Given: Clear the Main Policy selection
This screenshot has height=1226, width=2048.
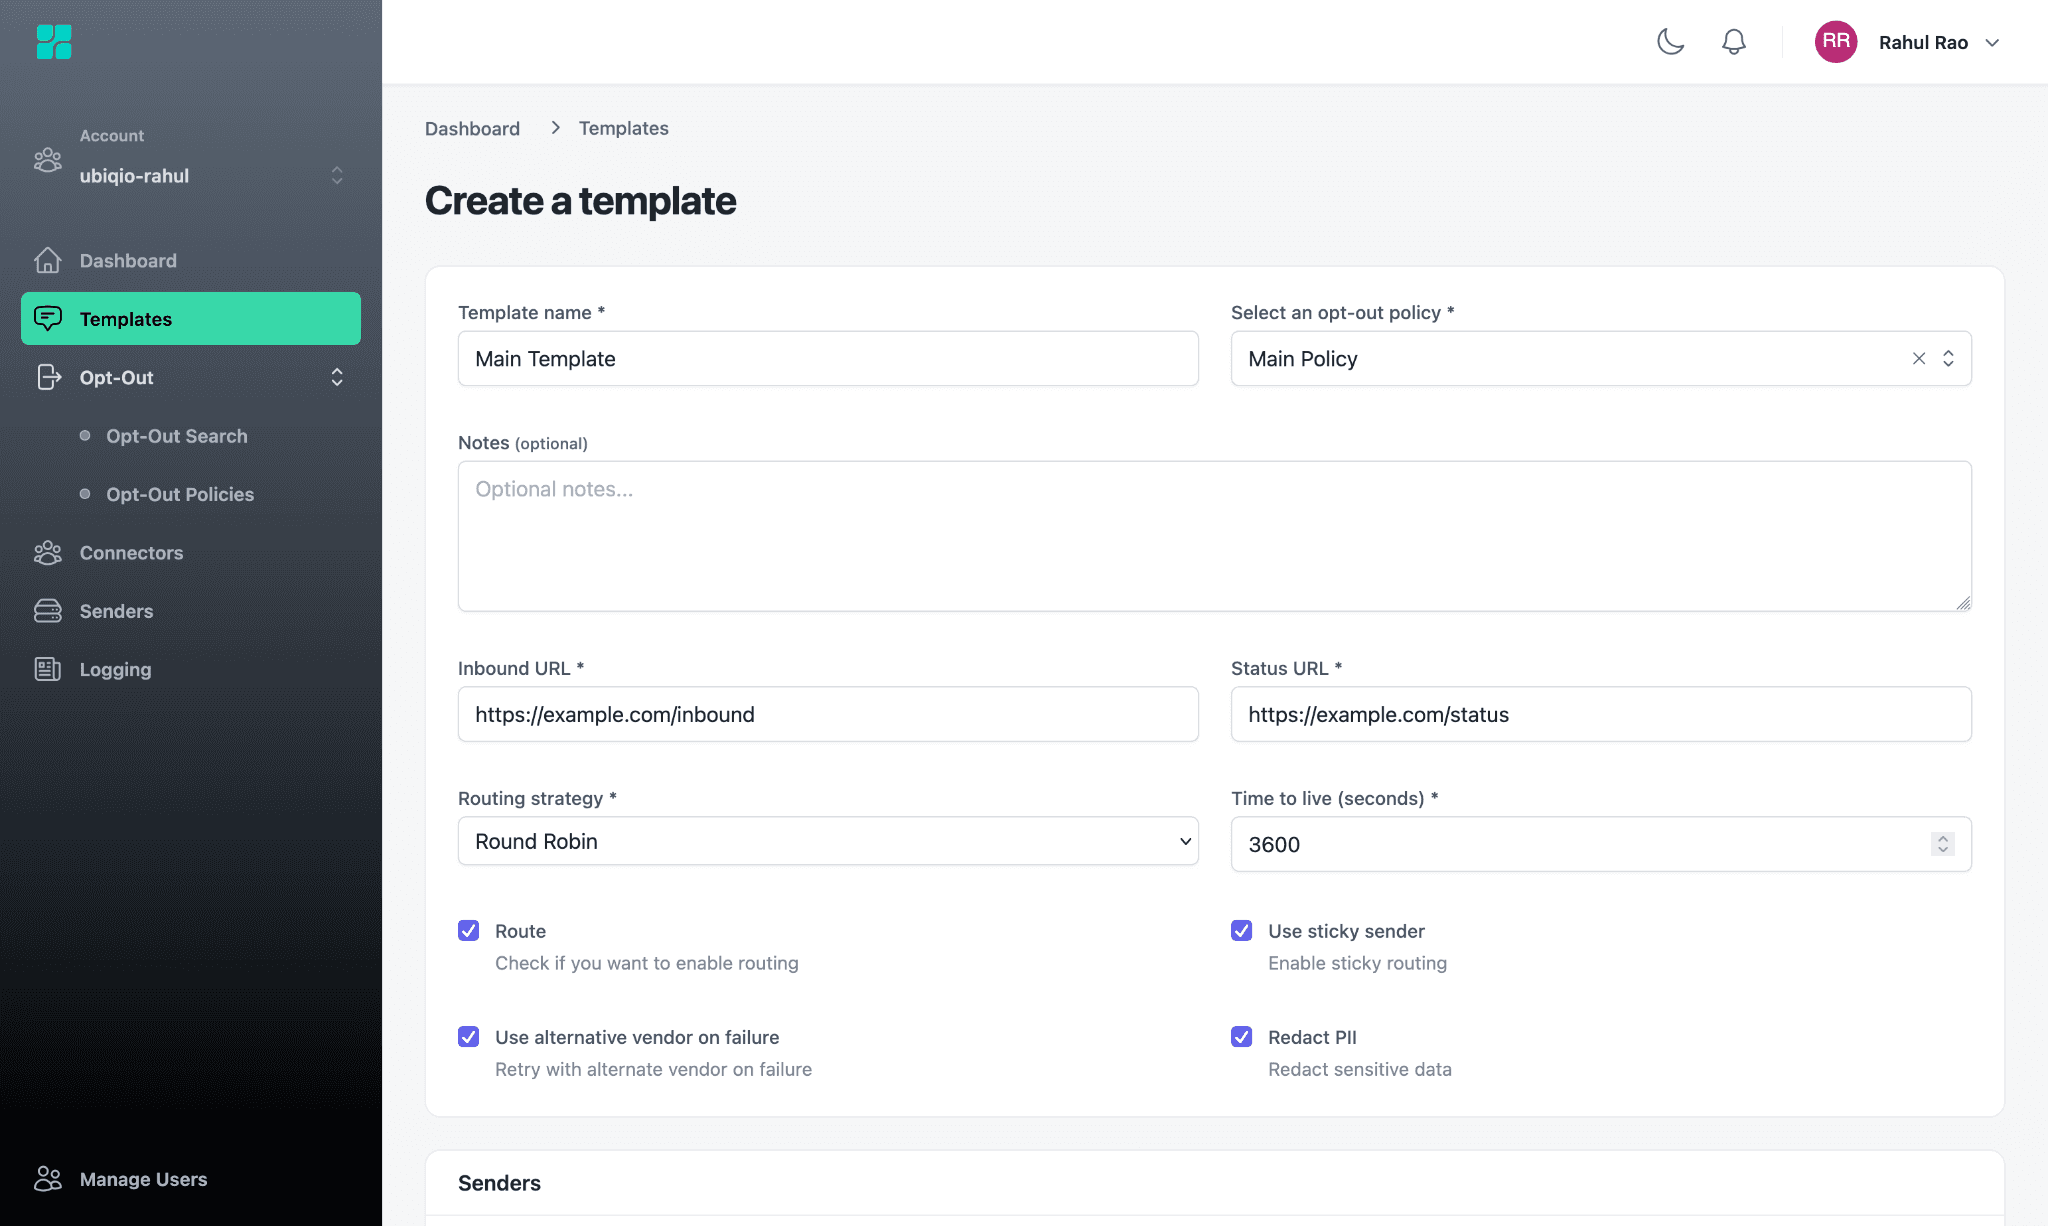Looking at the screenshot, I should (x=1918, y=358).
